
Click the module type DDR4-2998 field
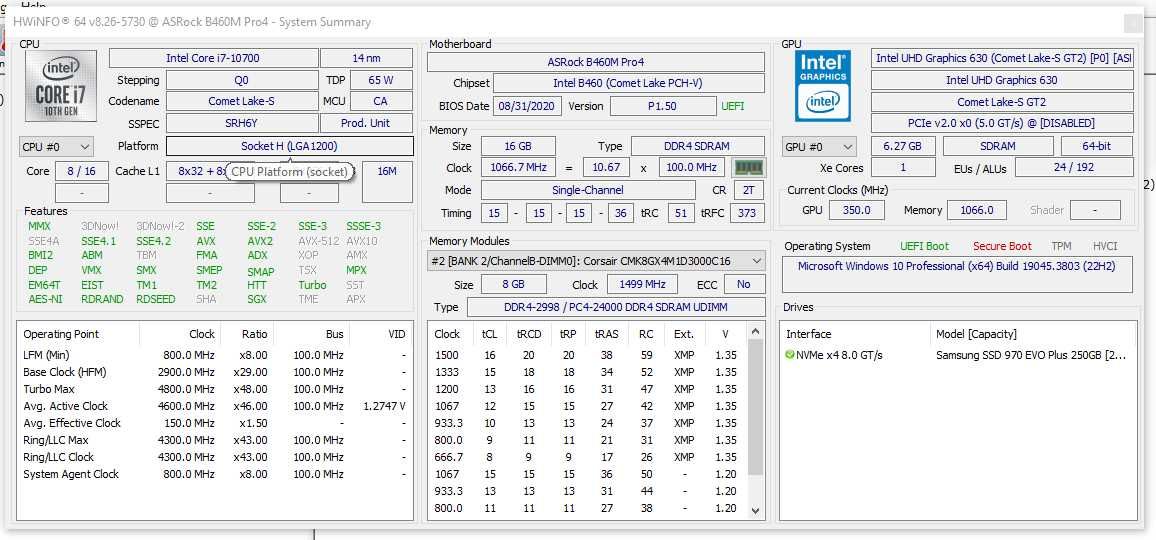pyautogui.click(x=616, y=307)
